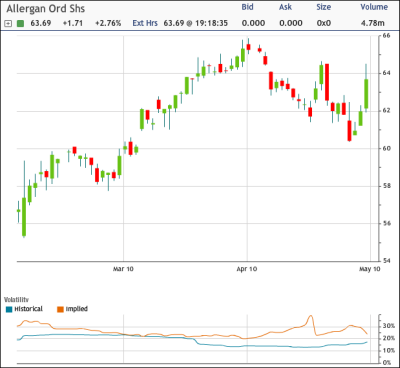The image size is (400, 368).
Task: Click the 30% volatility axis label
Action: [x=389, y=326]
